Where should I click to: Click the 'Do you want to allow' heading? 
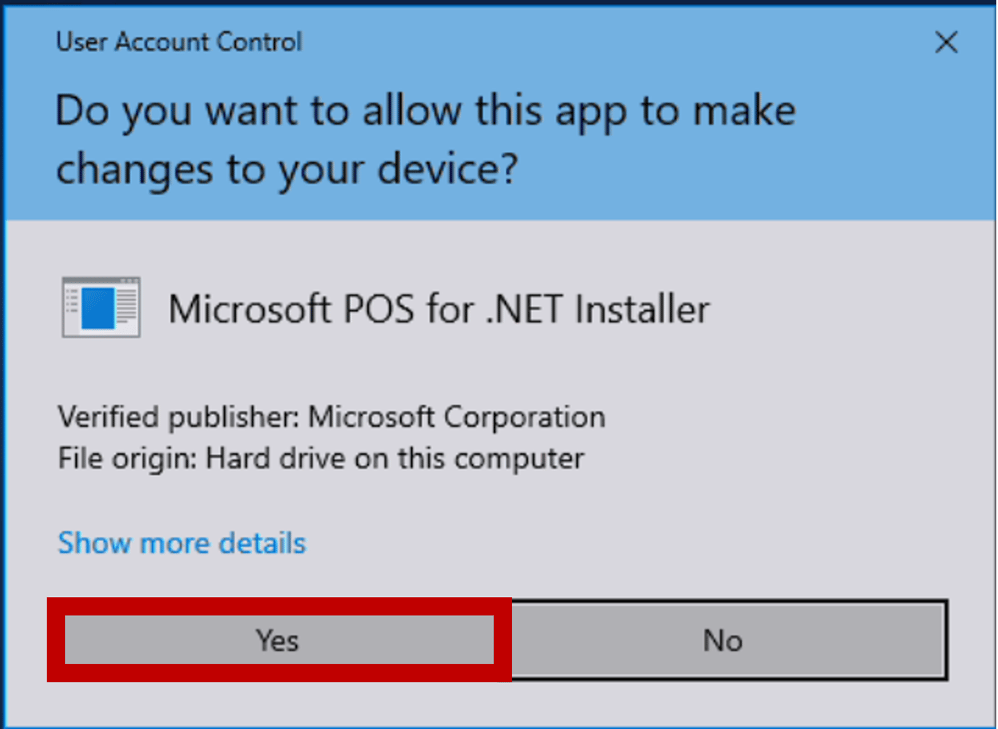tap(425, 110)
